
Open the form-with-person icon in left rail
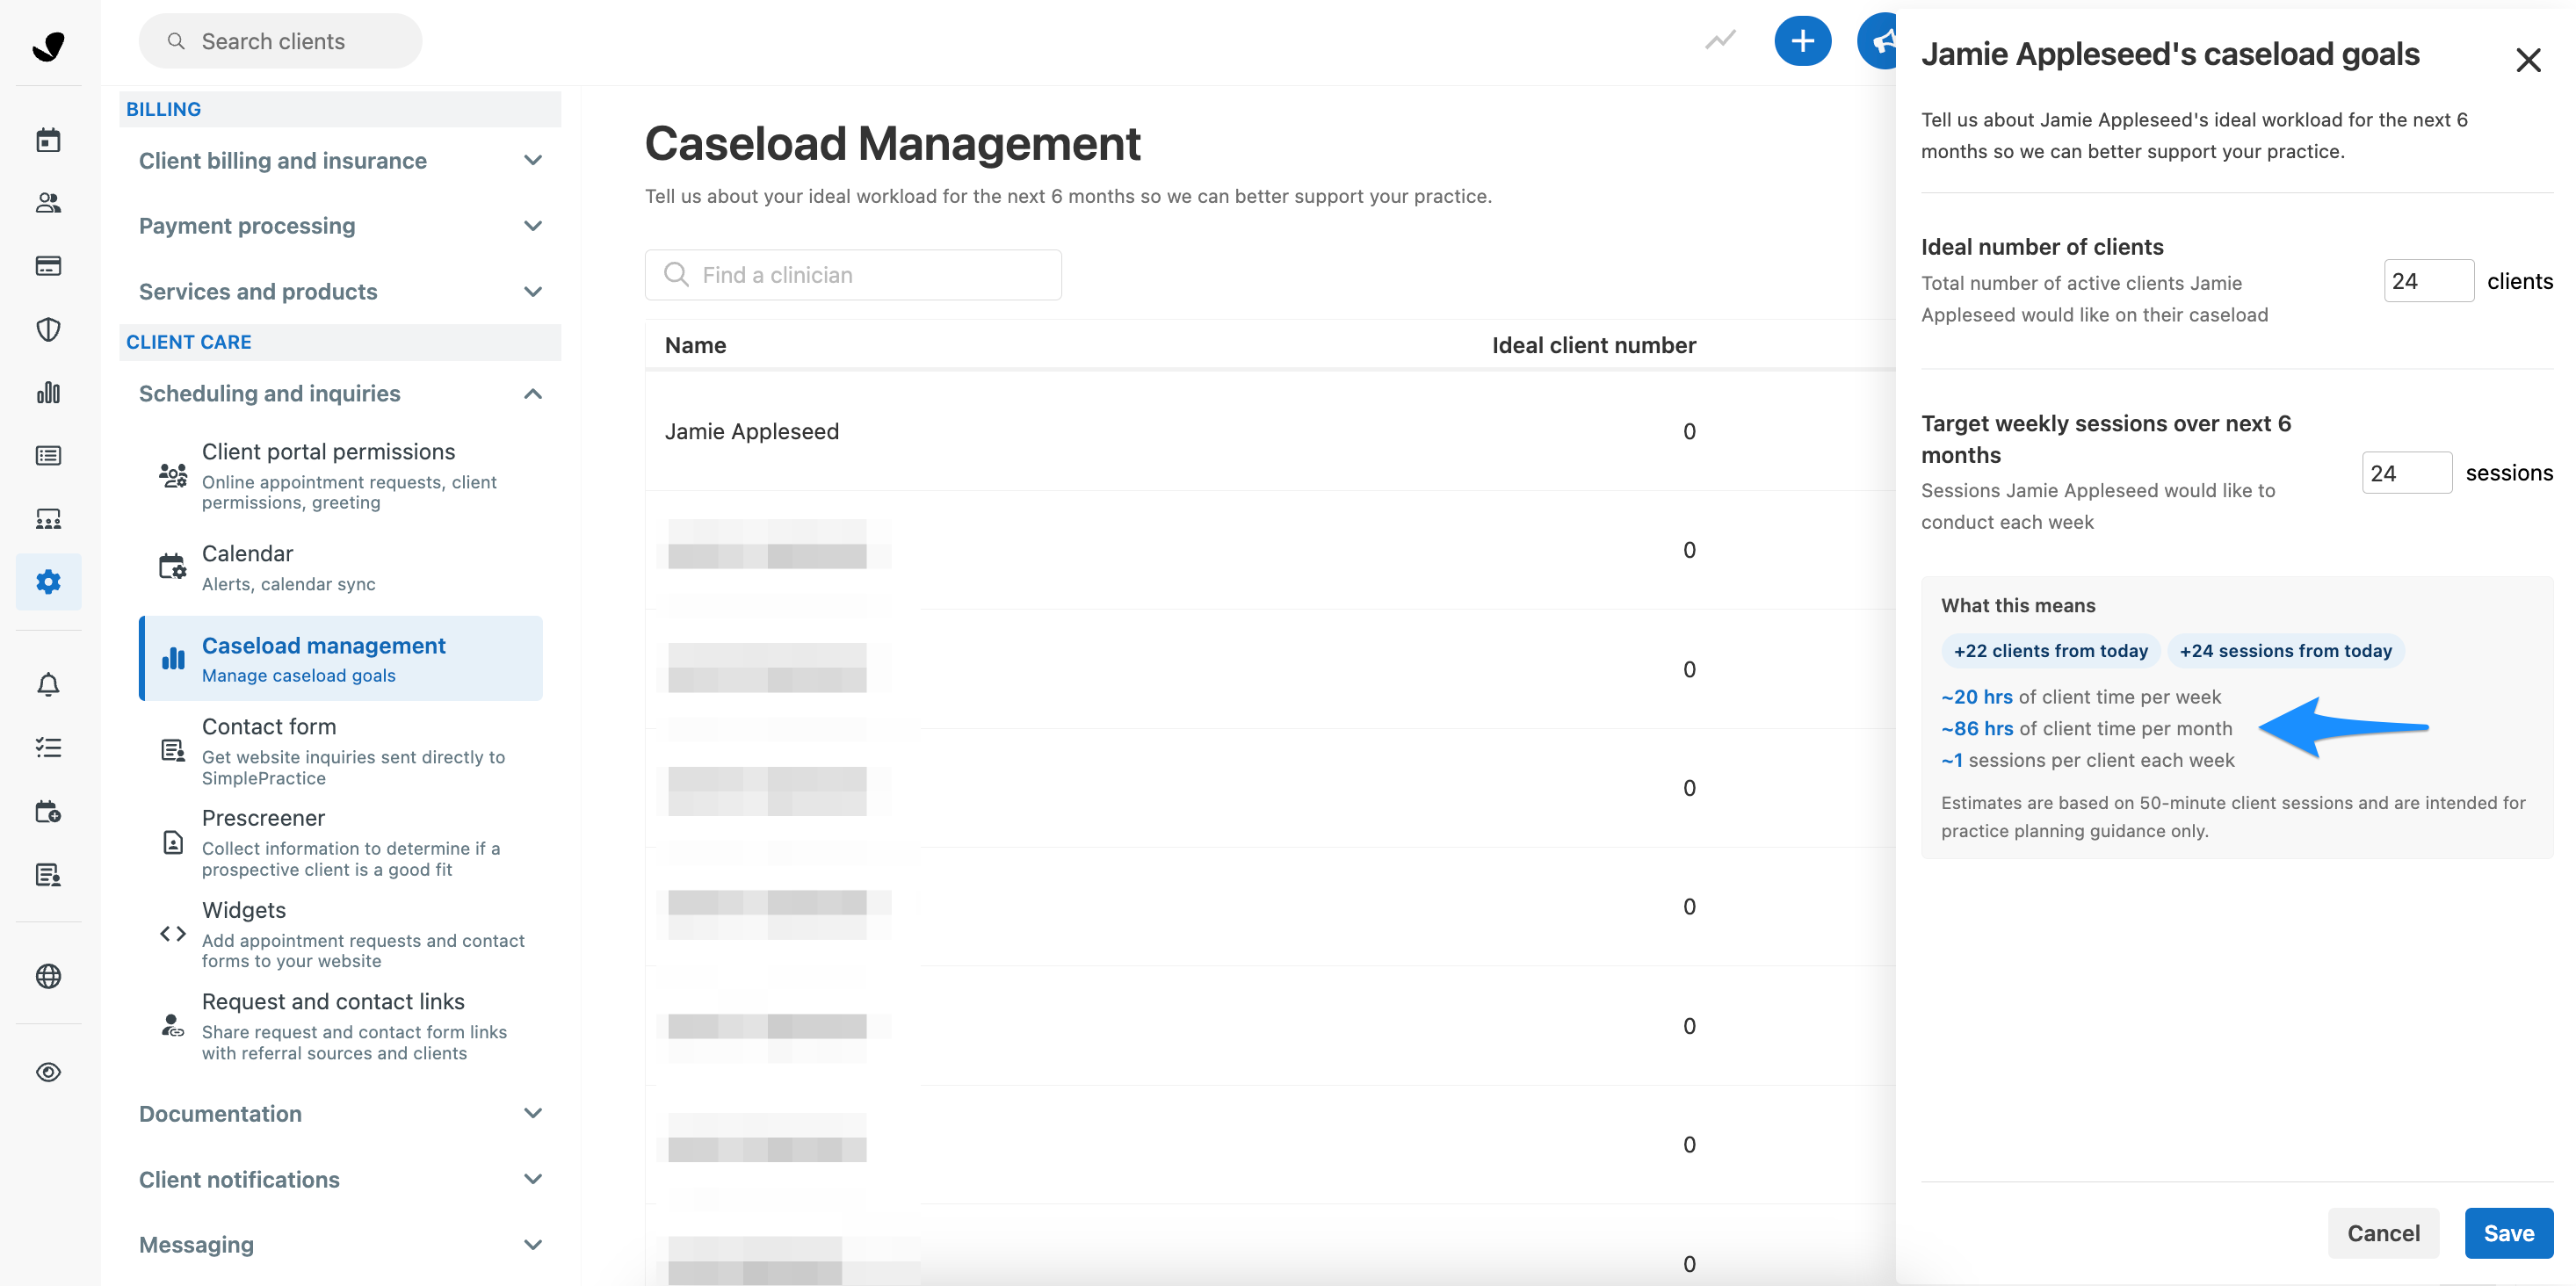pos(48,875)
